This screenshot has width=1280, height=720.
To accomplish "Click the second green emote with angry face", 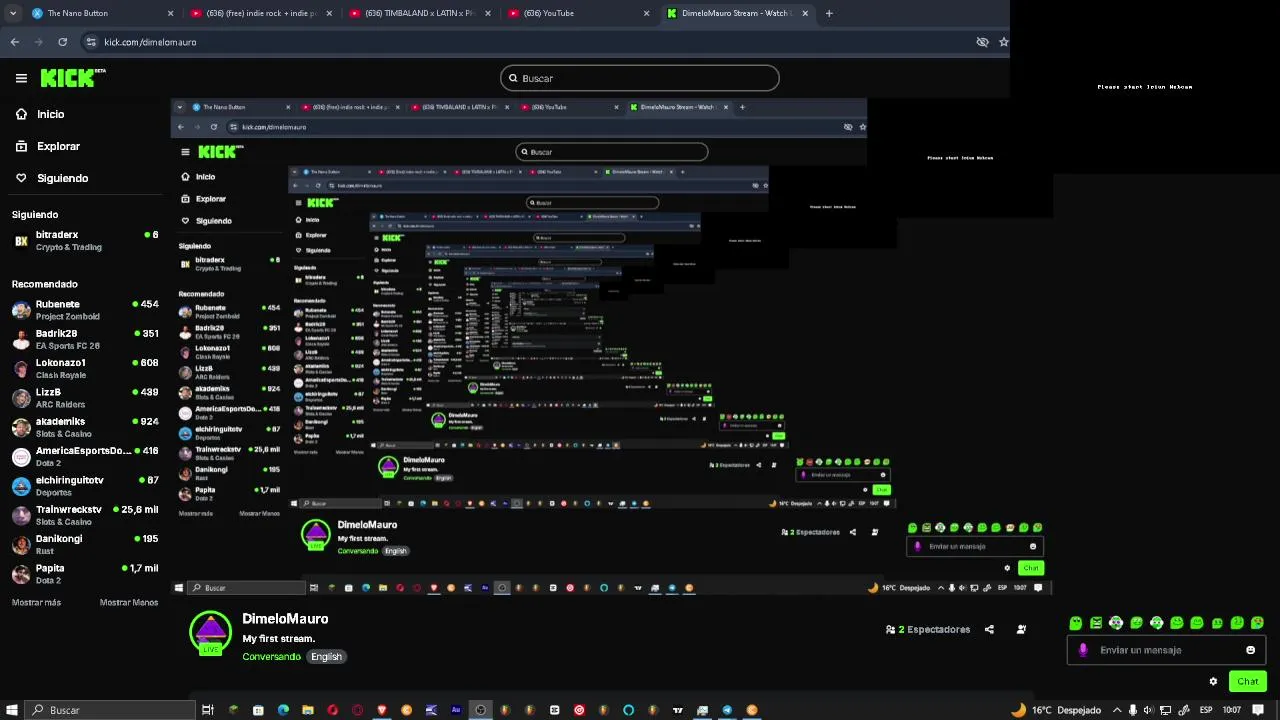I will tap(1096, 623).
